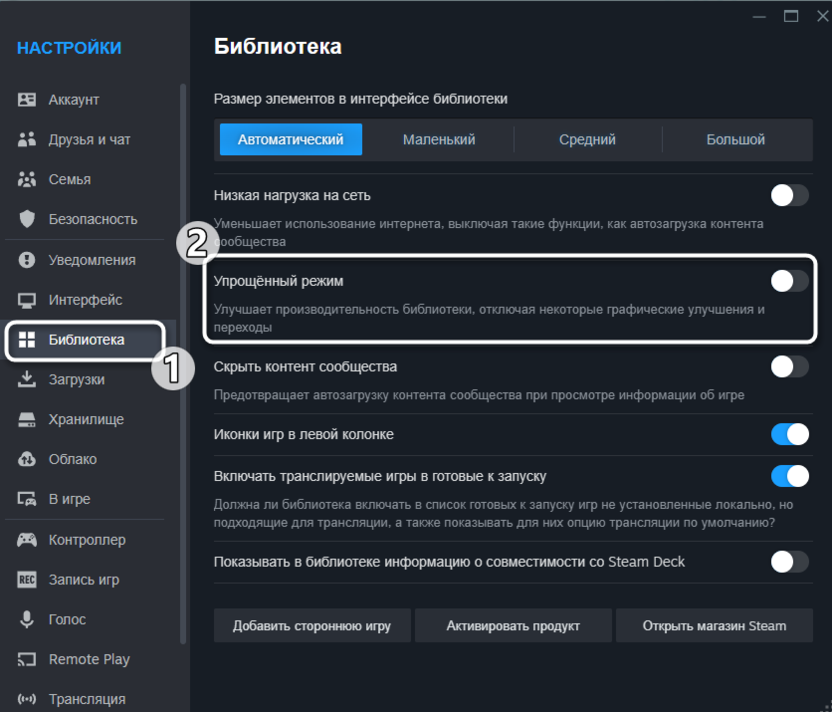The width and height of the screenshot is (832, 712).
Task: Open the Интерфейс settings section
Action: pyautogui.click(x=85, y=300)
